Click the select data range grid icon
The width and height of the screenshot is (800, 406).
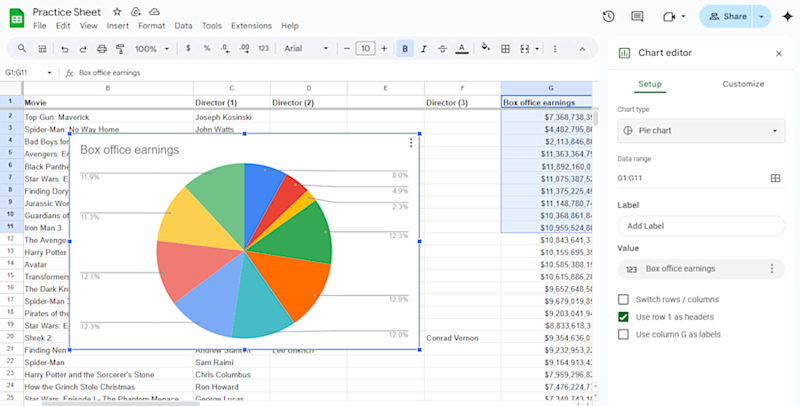coord(775,178)
